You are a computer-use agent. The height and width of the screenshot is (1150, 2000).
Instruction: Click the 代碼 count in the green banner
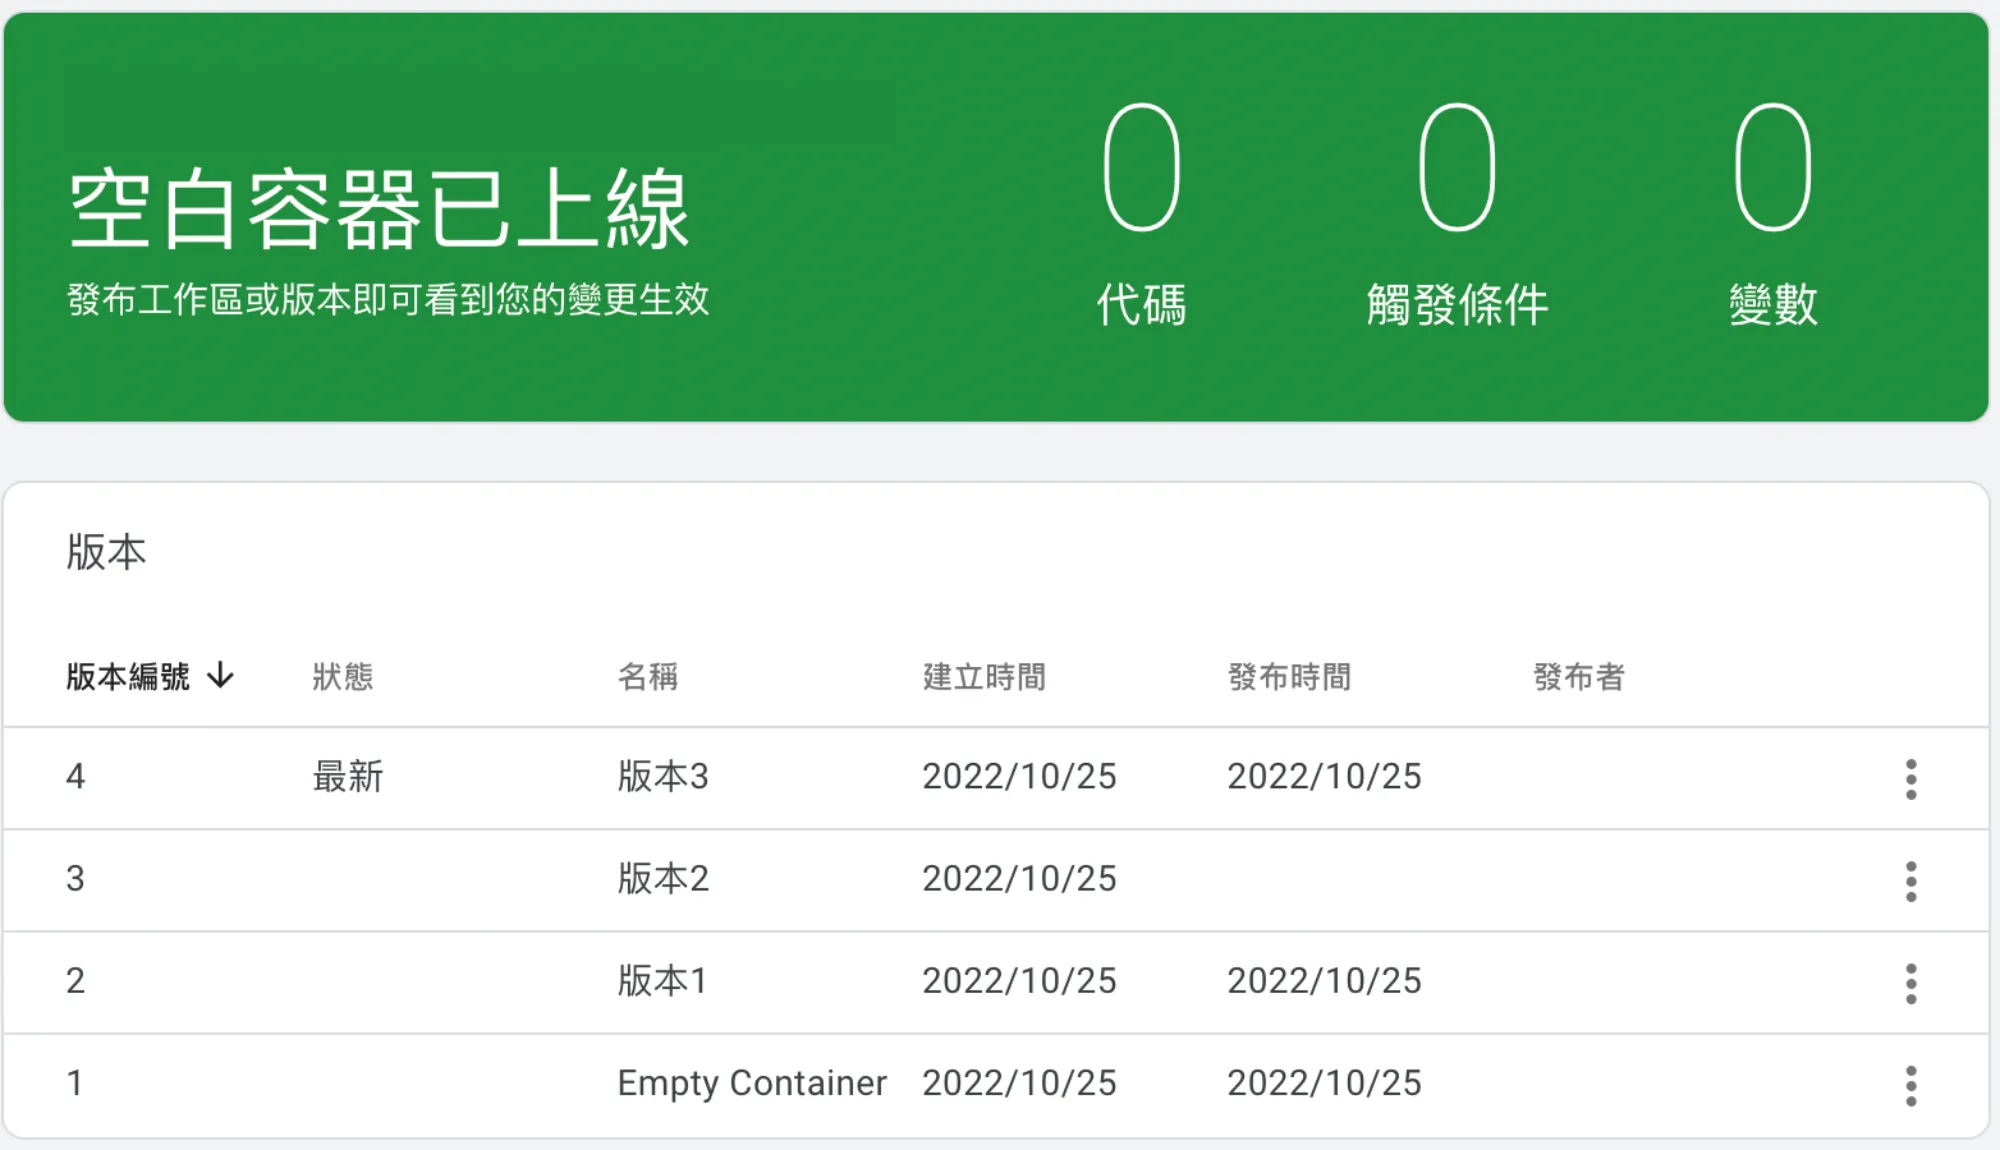point(1141,168)
